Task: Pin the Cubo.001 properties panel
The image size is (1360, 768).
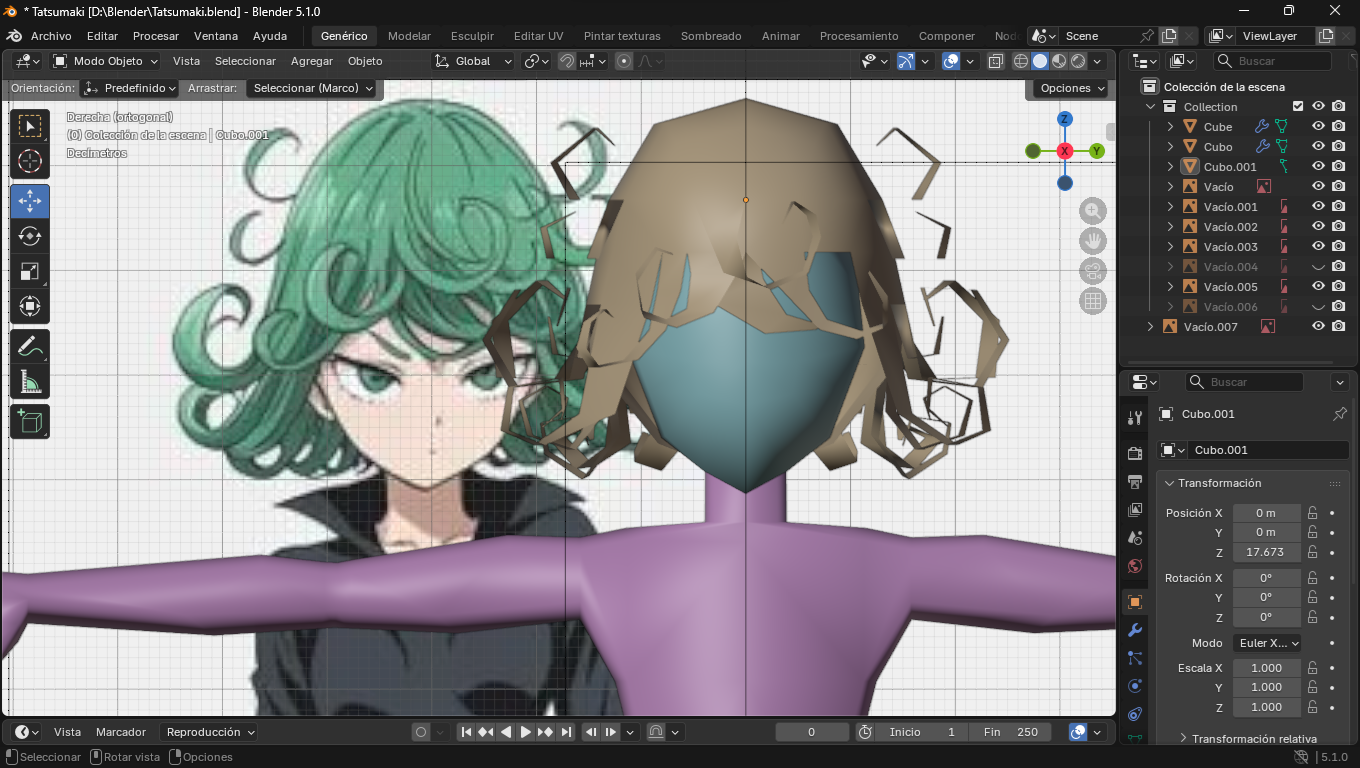Action: (x=1340, y=414)
